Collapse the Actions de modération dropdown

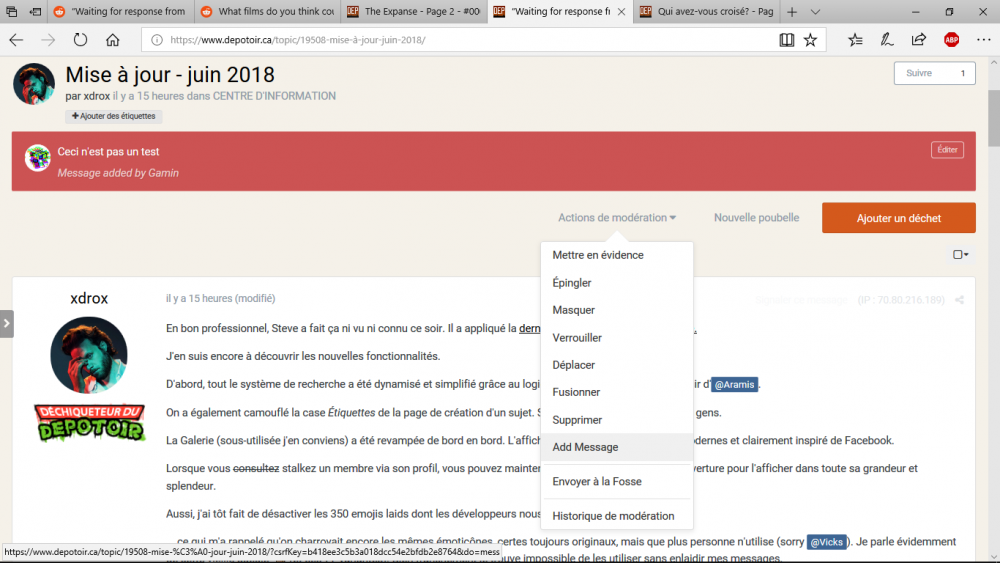(616, 218)
